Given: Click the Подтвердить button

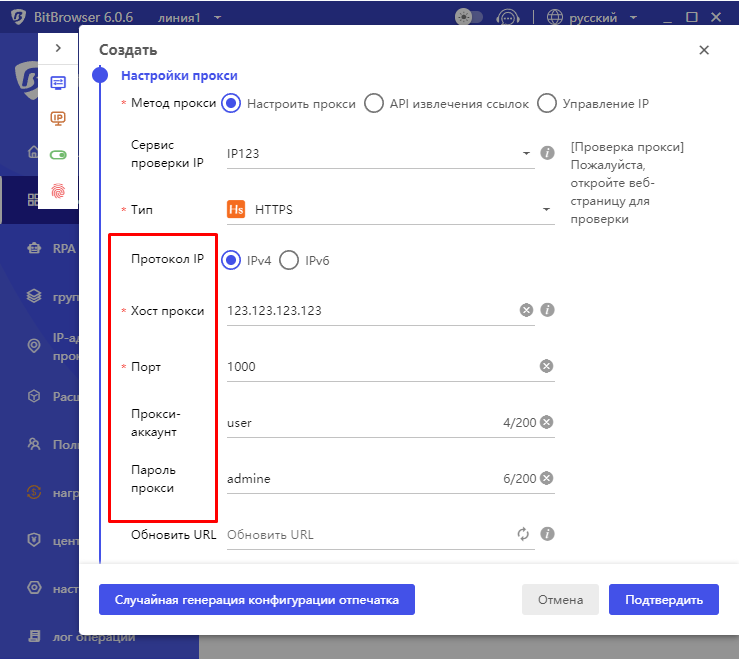Looking at the screenshot, I should 663,600.
